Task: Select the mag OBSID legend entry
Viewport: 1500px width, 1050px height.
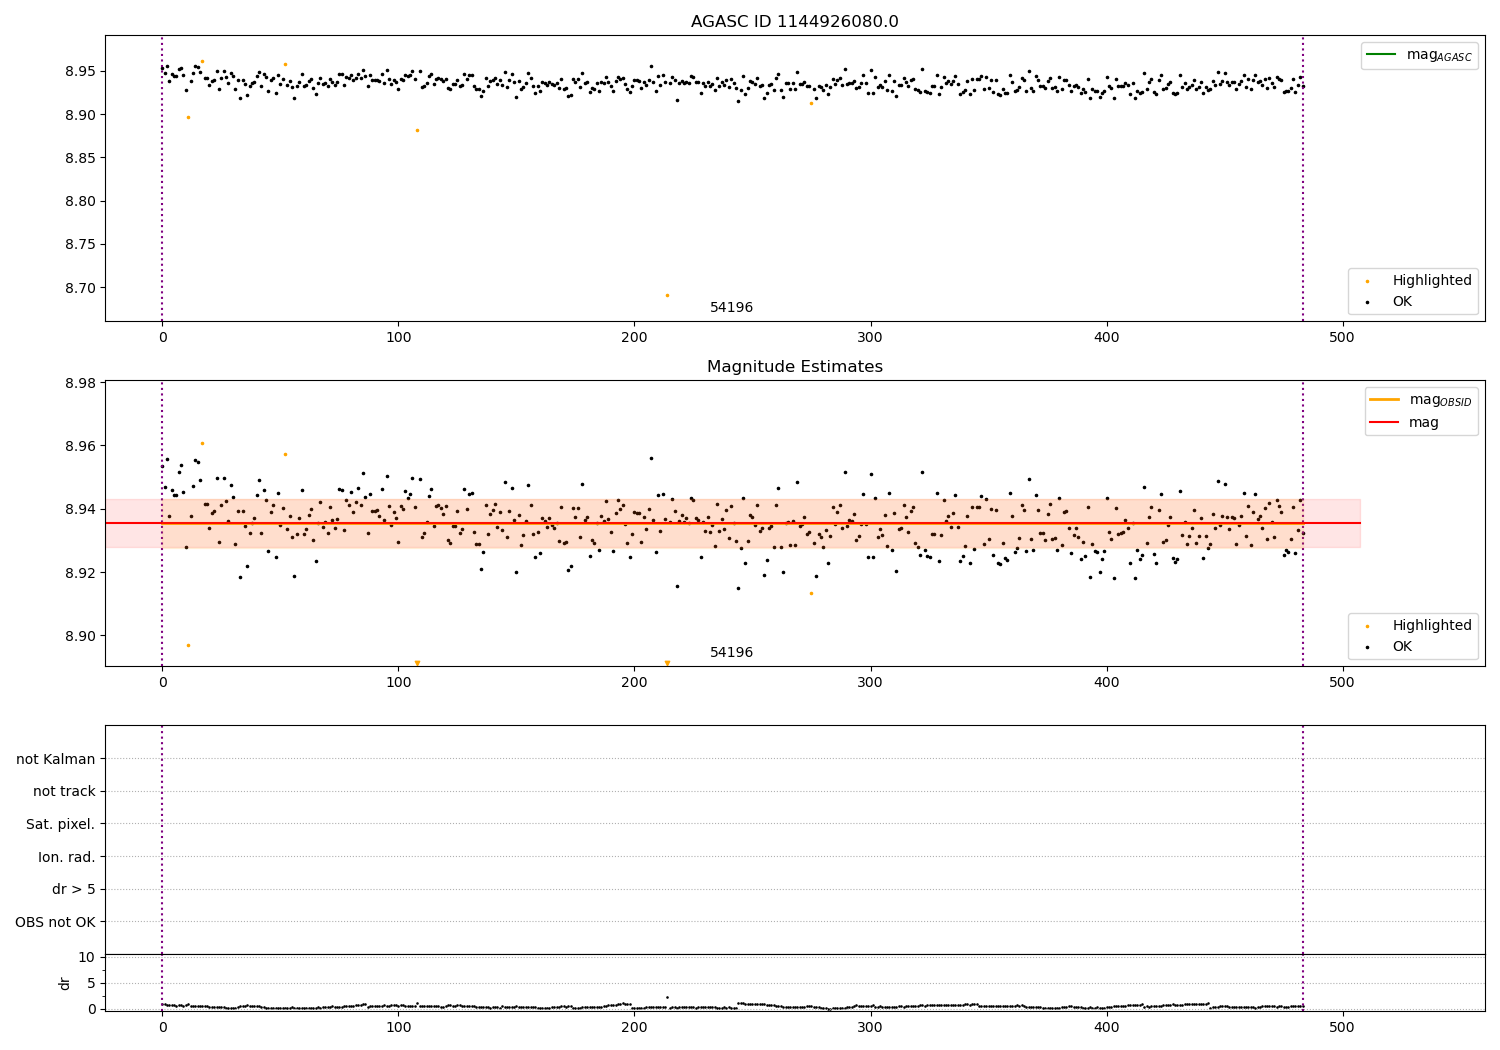Action: [1421, 400]
